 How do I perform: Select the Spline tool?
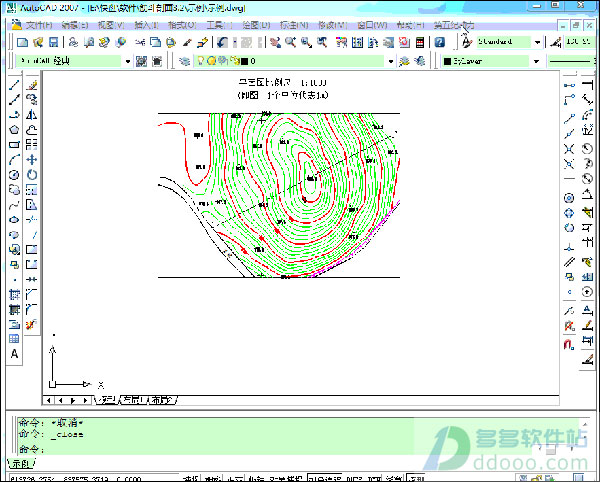tap(14, 205)
